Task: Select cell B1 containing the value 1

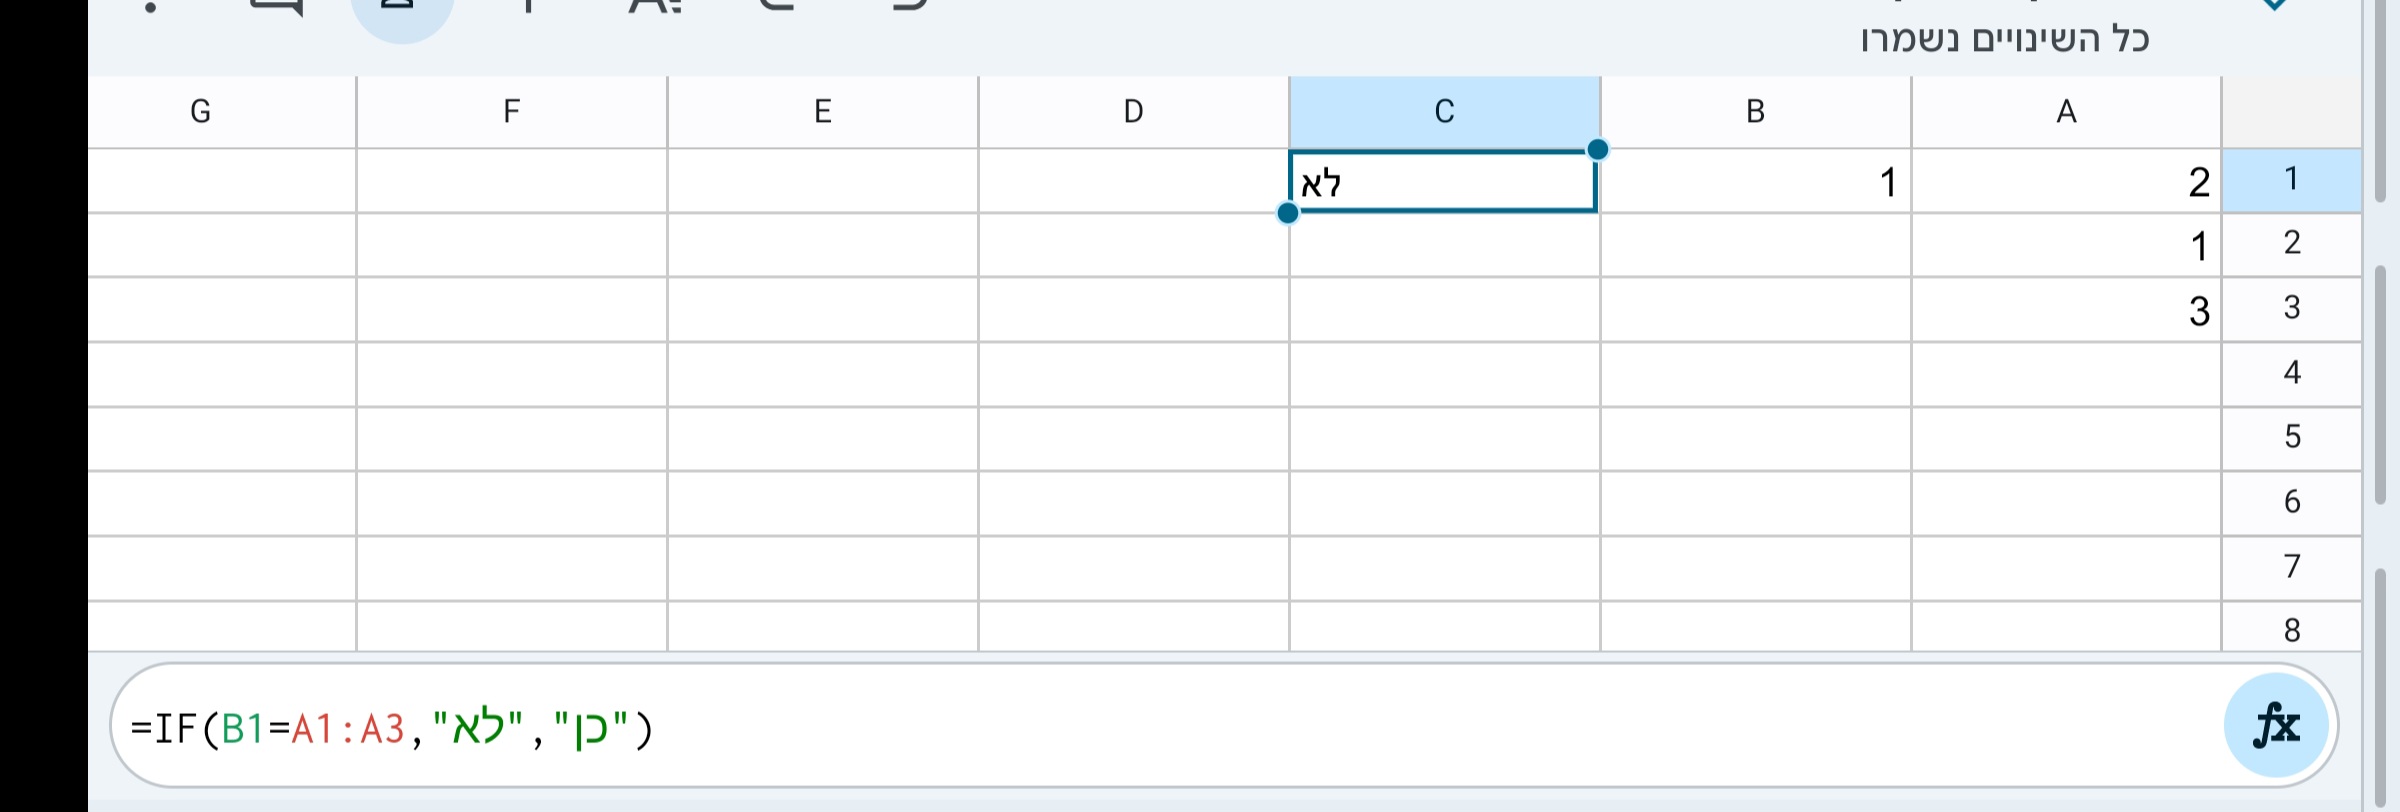Action: point(1755,181)
